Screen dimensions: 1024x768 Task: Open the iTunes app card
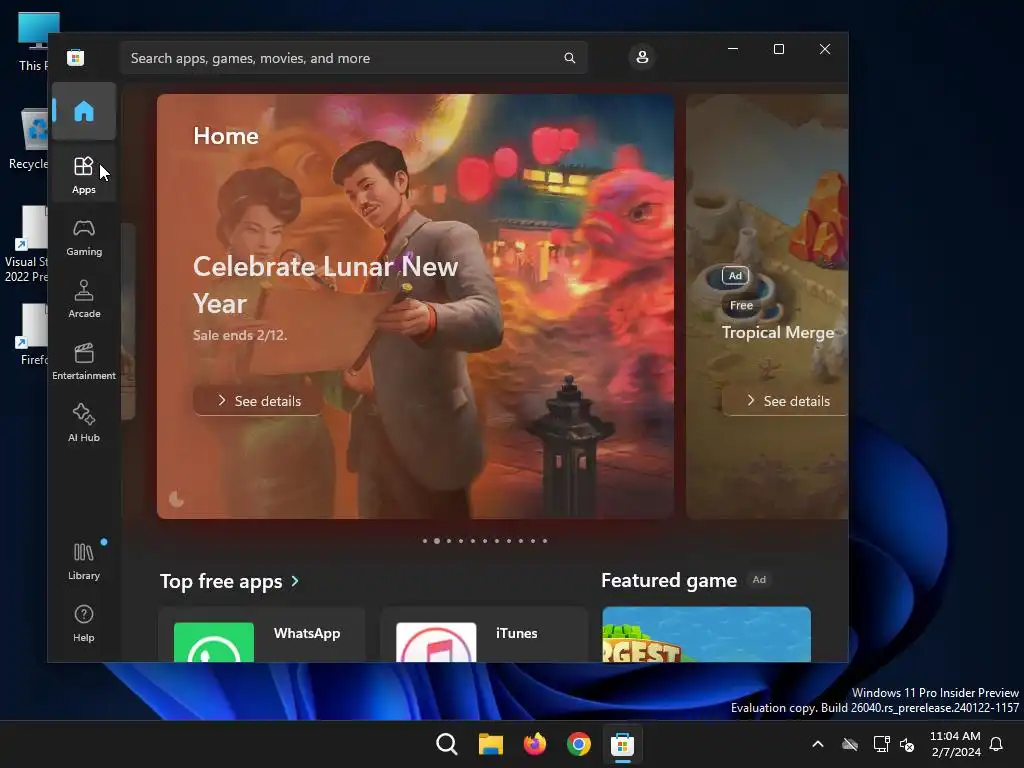484,635
